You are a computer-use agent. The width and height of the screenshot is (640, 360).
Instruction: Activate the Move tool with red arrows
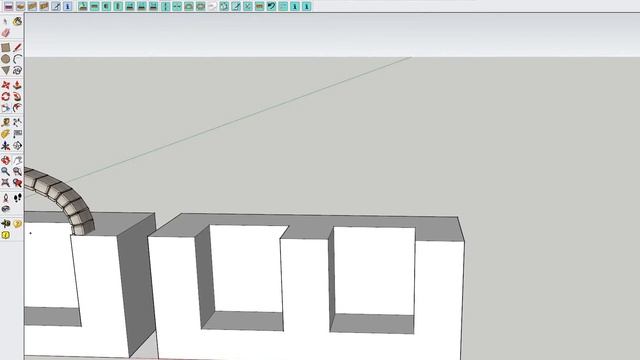tap(5, 85)
